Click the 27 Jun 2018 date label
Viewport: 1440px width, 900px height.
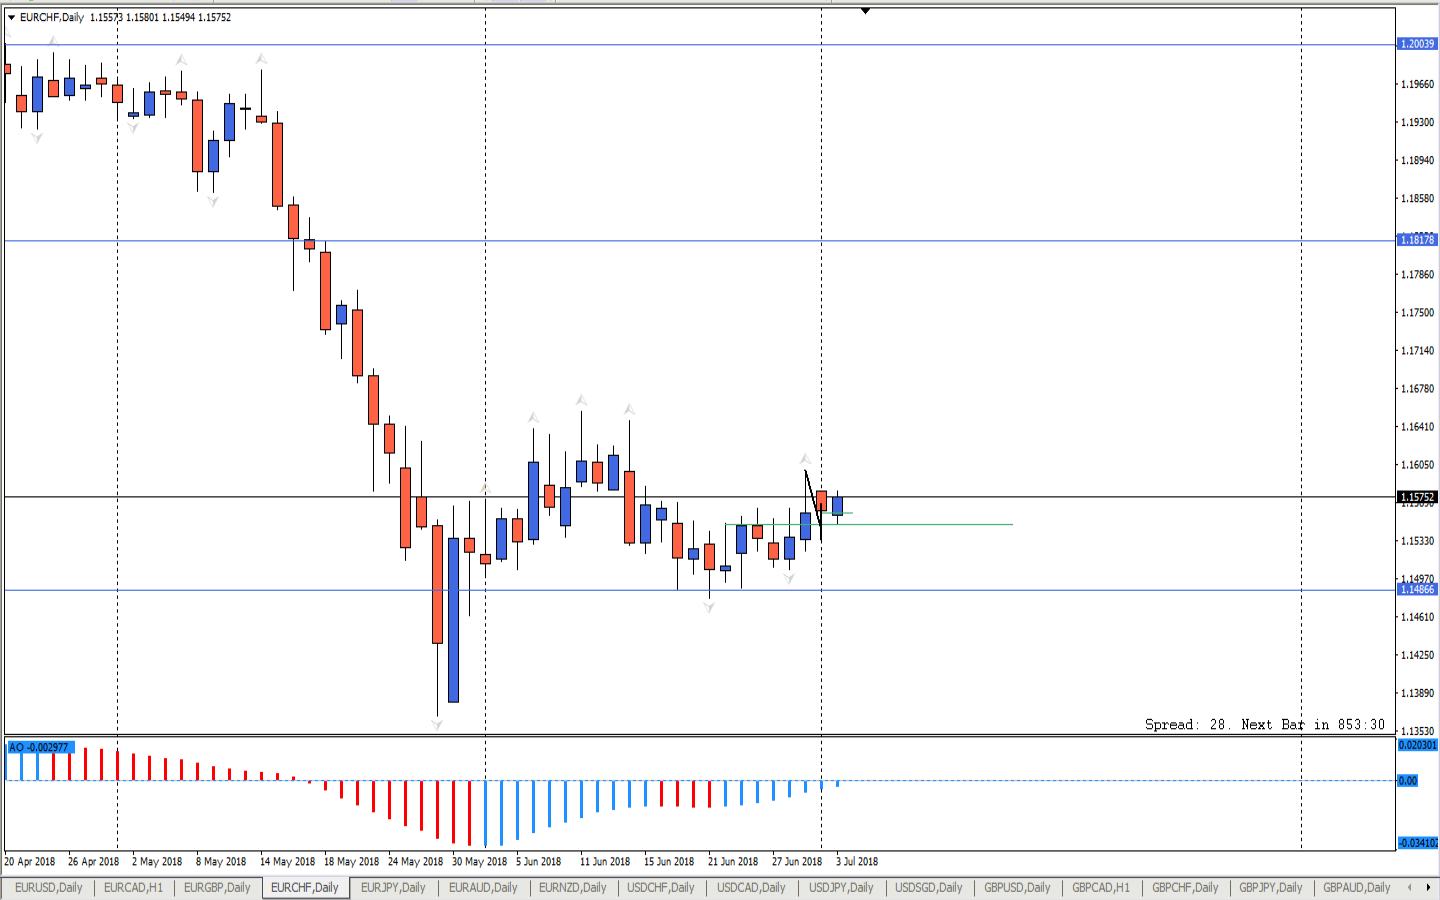(x=797, y=861)
